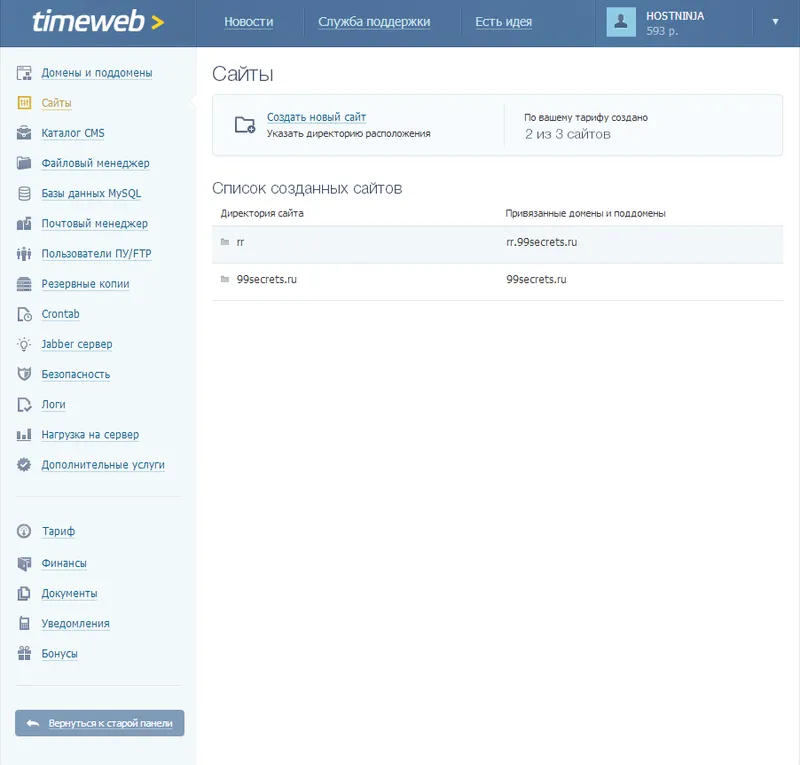Open the Домены и поддомены link
Viewport: 800px width, 765px height.
point(97,73)
